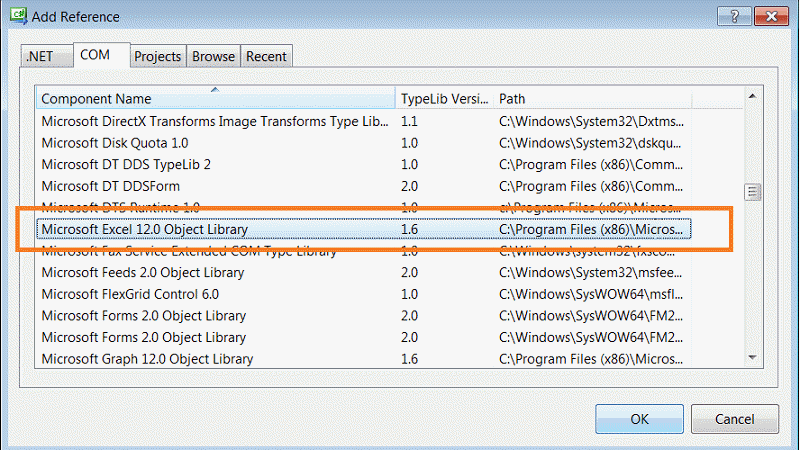This screenshot has height=450, width=800.
Task: Click the TypeLib Version column header
Action: [x=444, y=98]
